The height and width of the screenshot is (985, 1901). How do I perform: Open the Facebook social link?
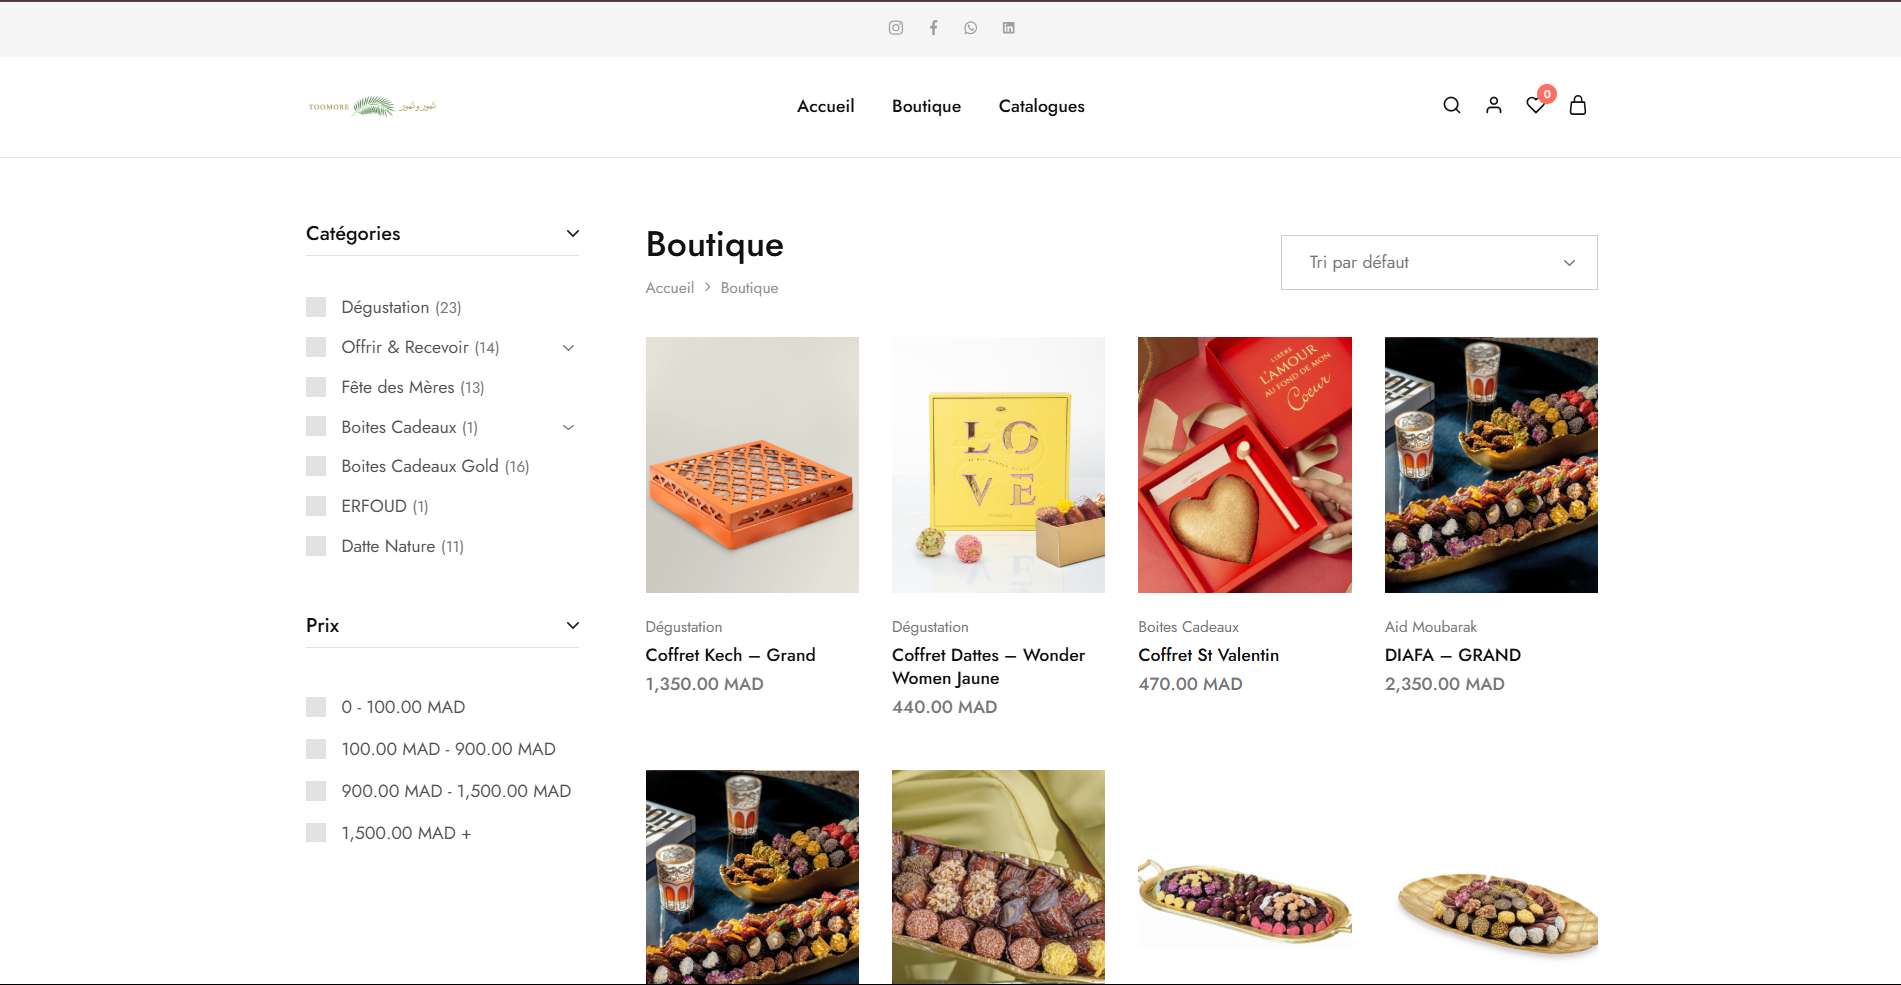coord(933,28)
